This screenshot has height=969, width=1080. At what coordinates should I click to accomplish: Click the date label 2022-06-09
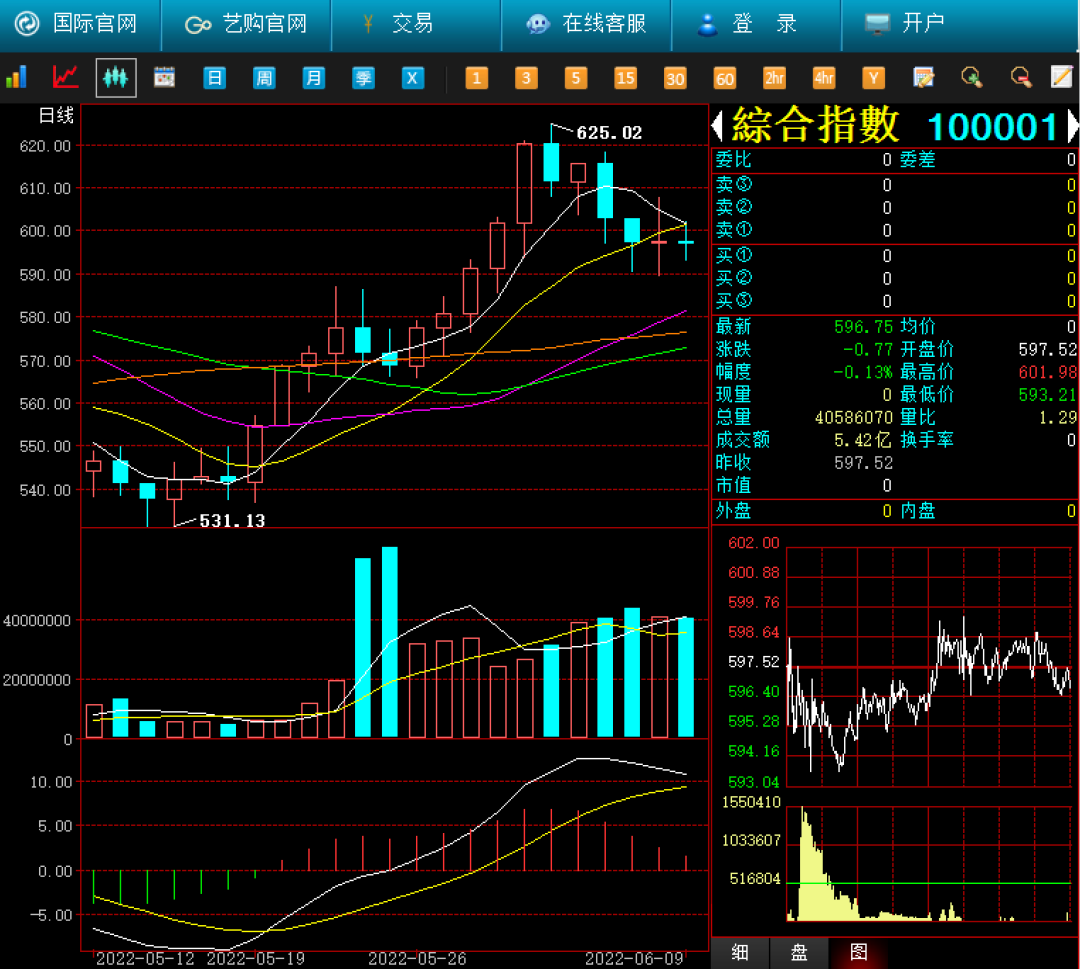point(634,959)
